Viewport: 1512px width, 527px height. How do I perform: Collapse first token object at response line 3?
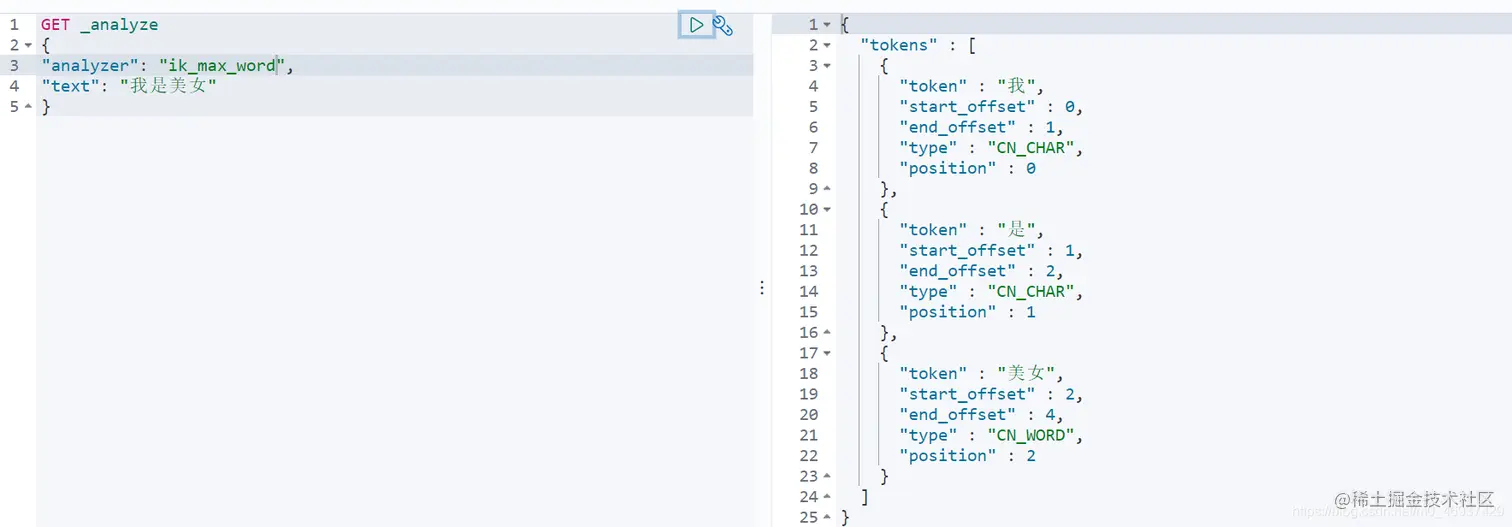pos(827,66)
